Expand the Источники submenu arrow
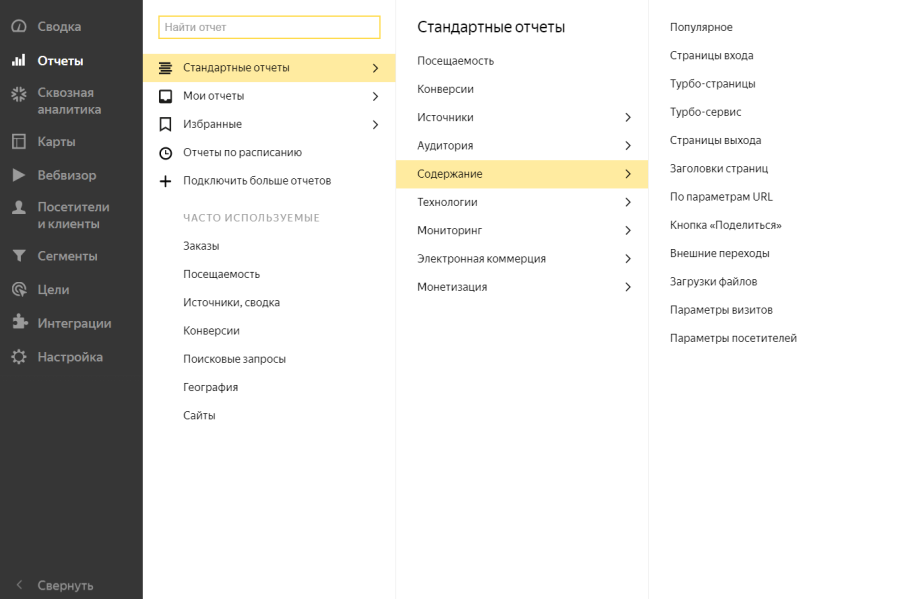Screen dimensions: 900x599 click(x=628, y=118)
